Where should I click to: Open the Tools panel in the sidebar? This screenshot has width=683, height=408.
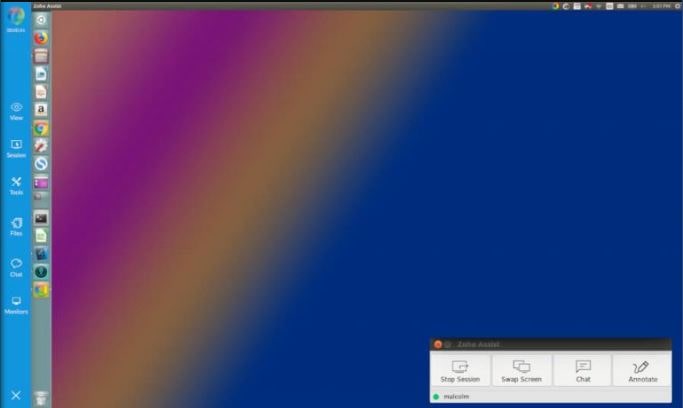tap(16, 186)
